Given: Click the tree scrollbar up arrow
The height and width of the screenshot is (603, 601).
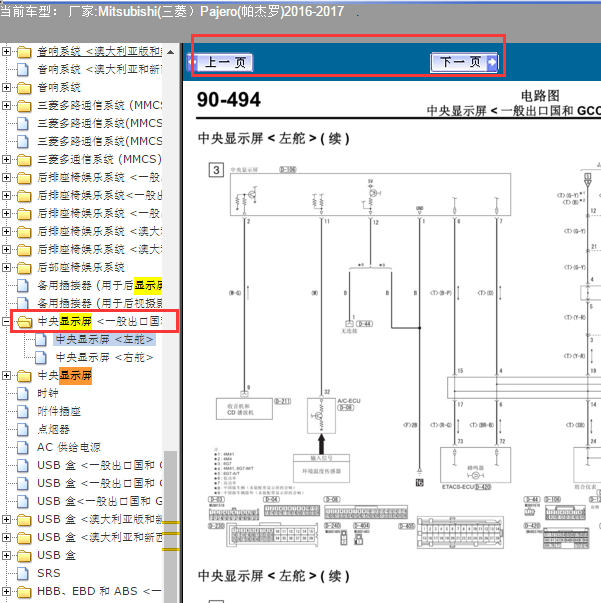Looking at the screenshot, I should tap(170, 52).
